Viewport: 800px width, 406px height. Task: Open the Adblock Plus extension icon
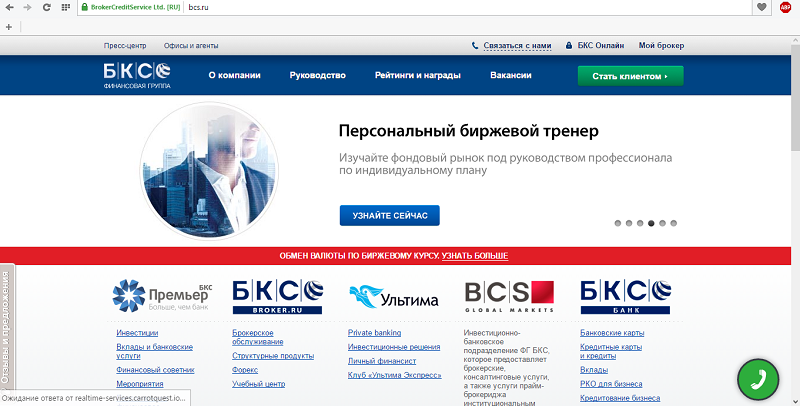tap(787, 7)
